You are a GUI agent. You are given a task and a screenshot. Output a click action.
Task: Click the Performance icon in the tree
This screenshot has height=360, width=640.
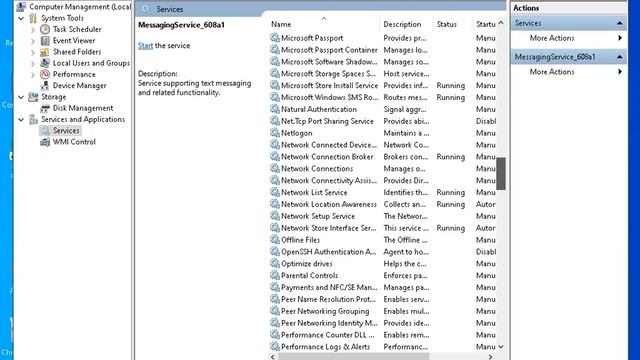45,74
